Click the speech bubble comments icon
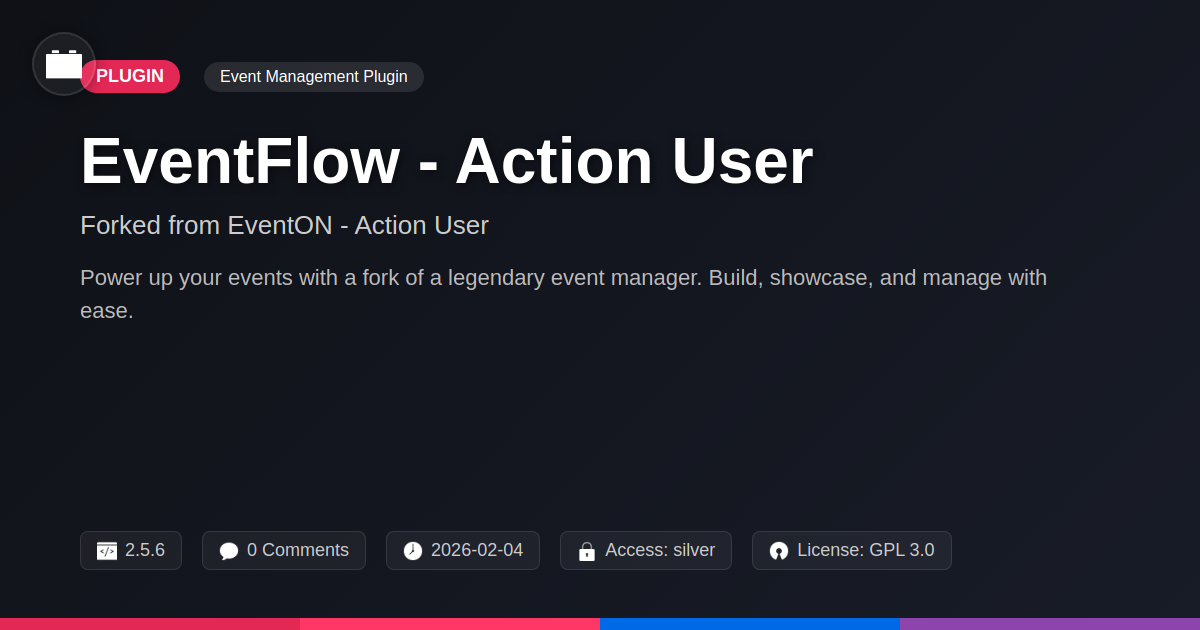This screenshot has width=1200, height=630. (229, 551)
